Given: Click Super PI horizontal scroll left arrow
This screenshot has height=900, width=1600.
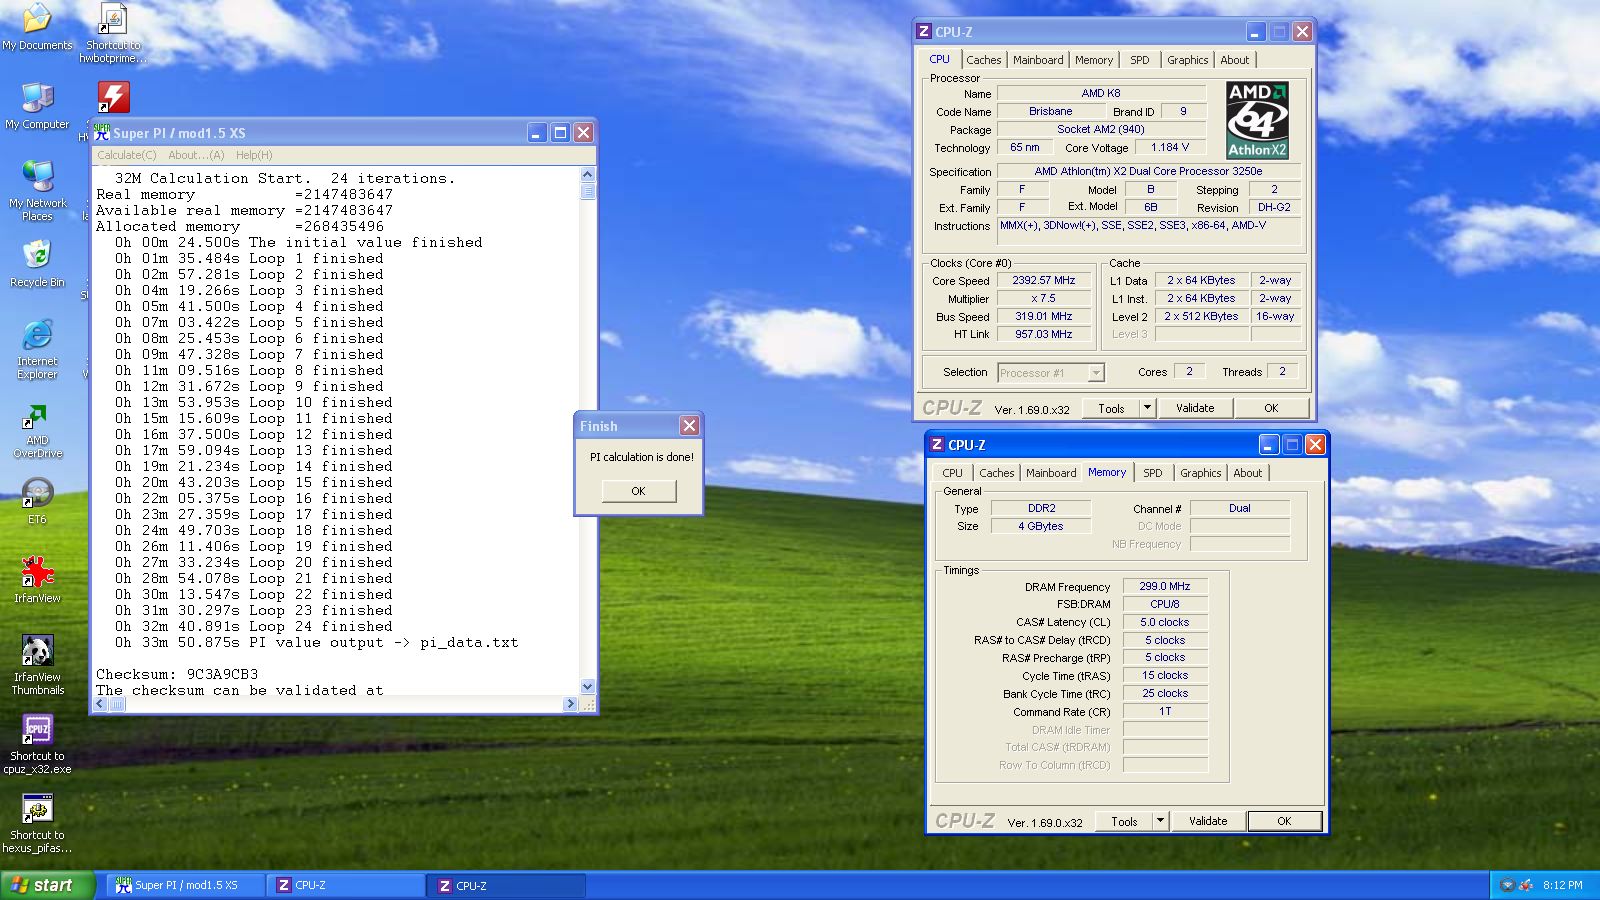Looking at the screenshot, I should pos(99,704).
